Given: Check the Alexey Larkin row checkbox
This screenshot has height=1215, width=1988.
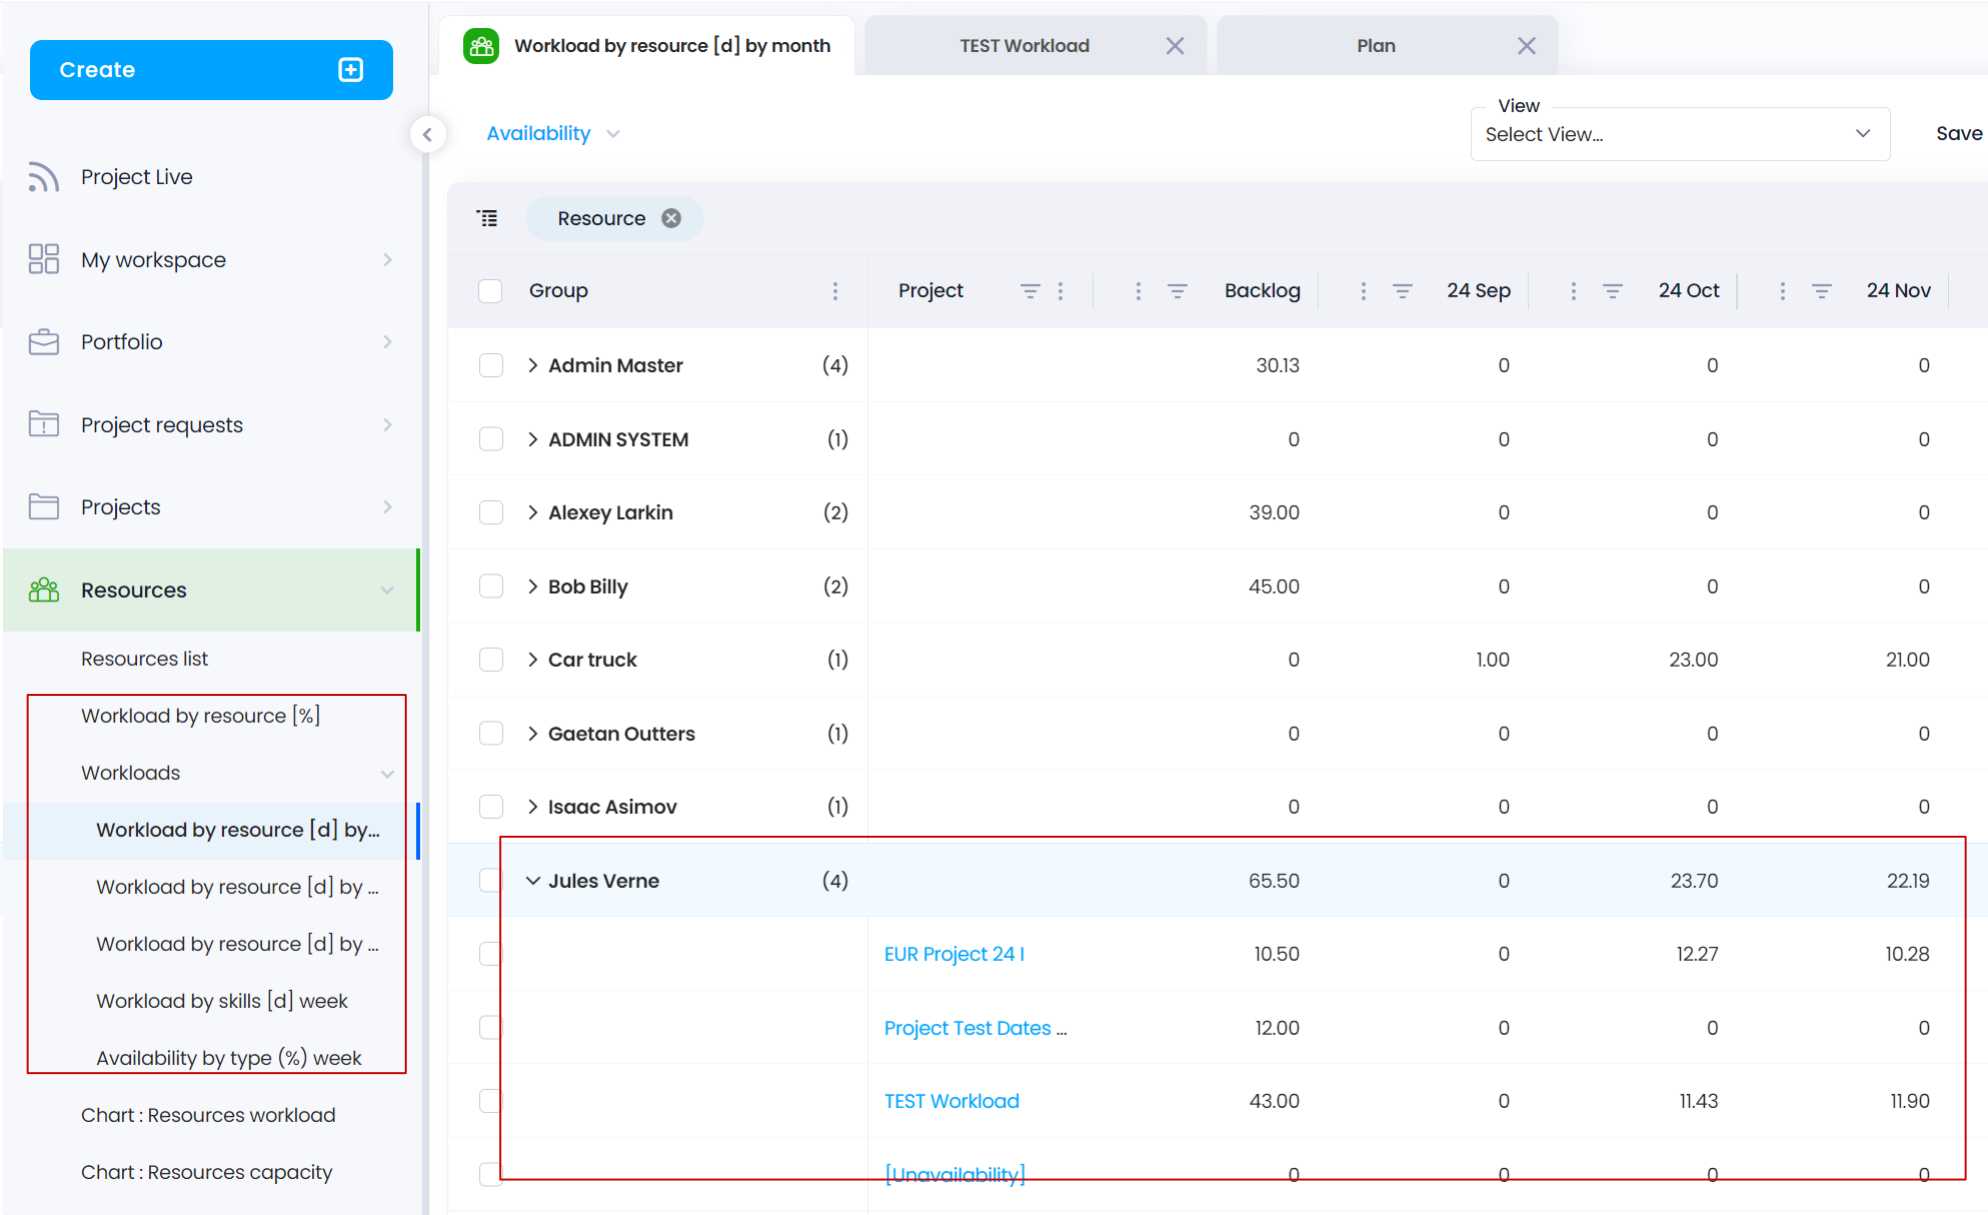Looking at the screenshot, I should [x=490, y=512].
